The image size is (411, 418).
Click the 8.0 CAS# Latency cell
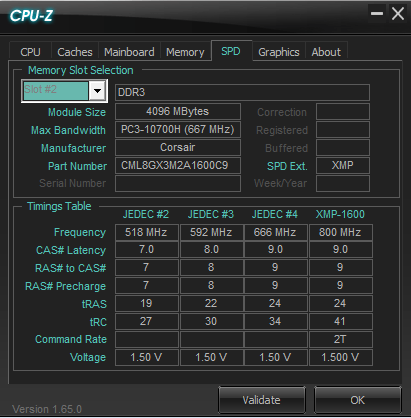(211, 250)
